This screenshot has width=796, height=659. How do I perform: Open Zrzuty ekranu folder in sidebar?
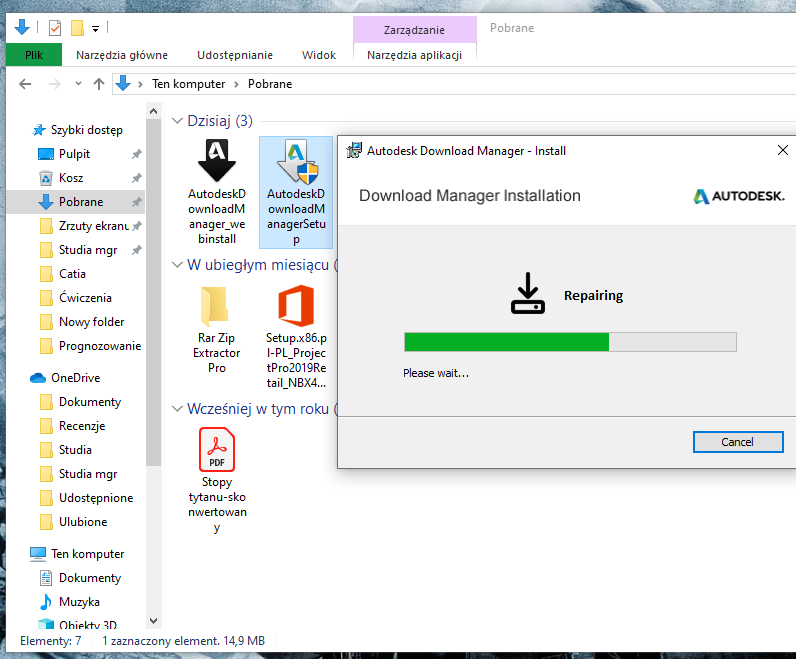(93, 226)
